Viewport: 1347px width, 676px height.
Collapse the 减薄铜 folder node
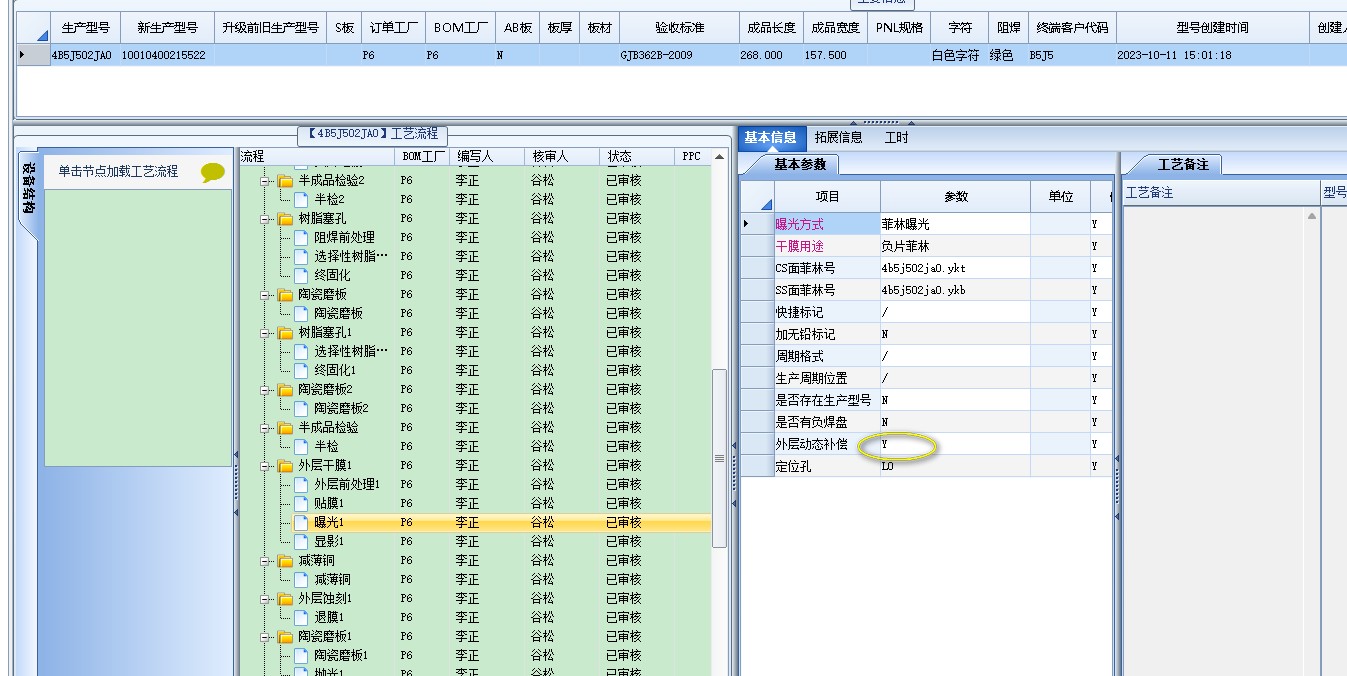pyautogui.click(x=266, y=560)
